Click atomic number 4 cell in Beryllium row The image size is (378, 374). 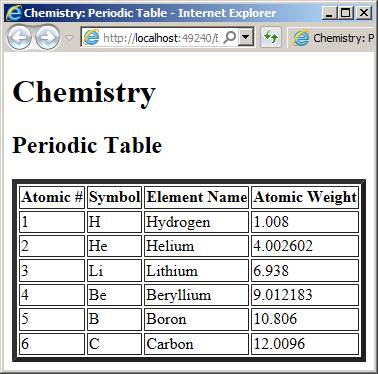point(52,295)
